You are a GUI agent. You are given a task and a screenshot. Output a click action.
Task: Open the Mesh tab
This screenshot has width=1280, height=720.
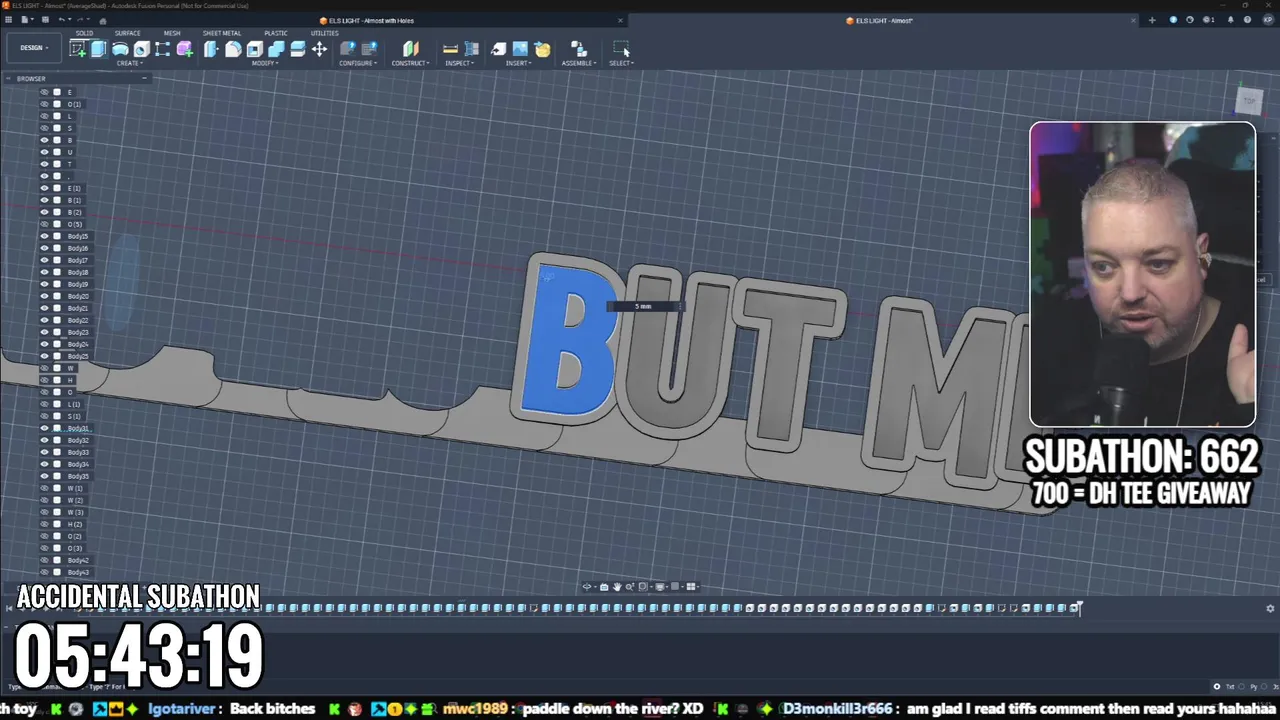172,33
